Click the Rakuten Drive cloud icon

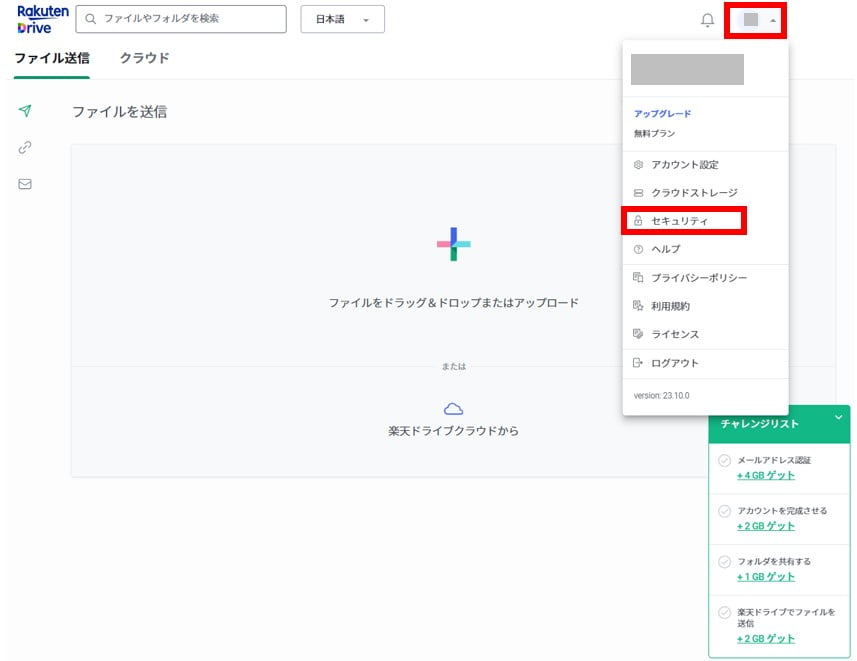453,409
